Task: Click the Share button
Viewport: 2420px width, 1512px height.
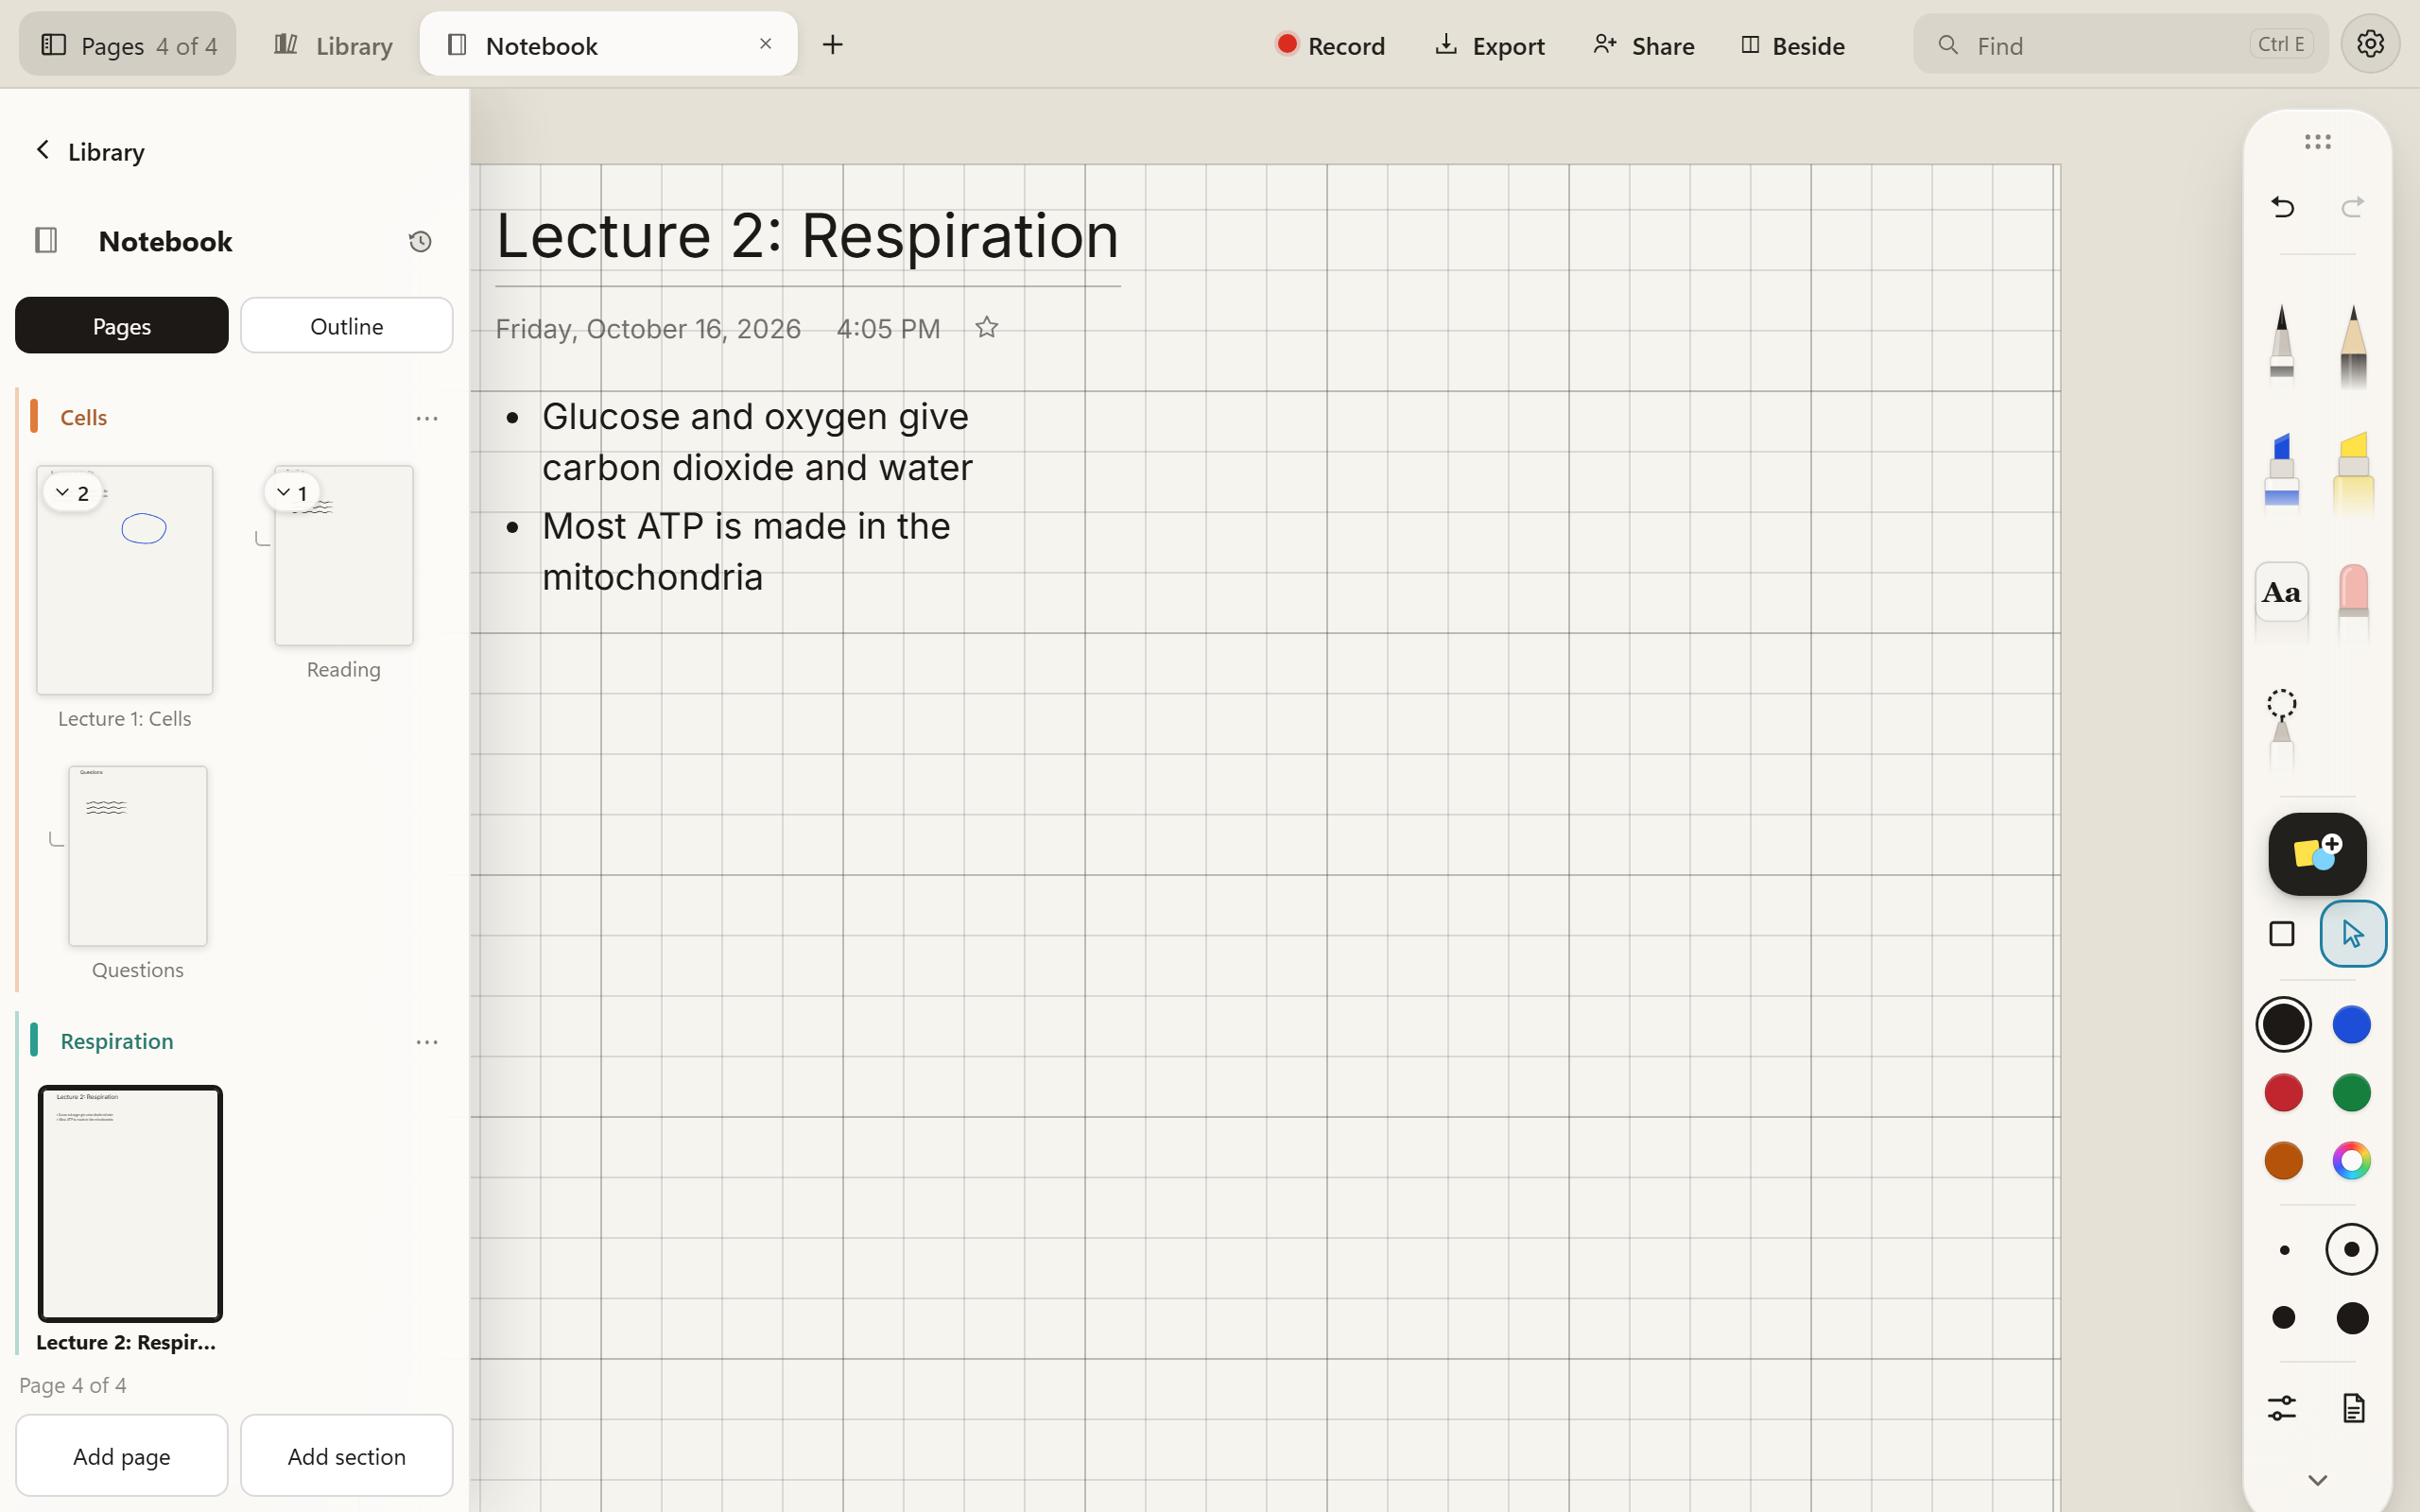Action: click(1643, 45)
